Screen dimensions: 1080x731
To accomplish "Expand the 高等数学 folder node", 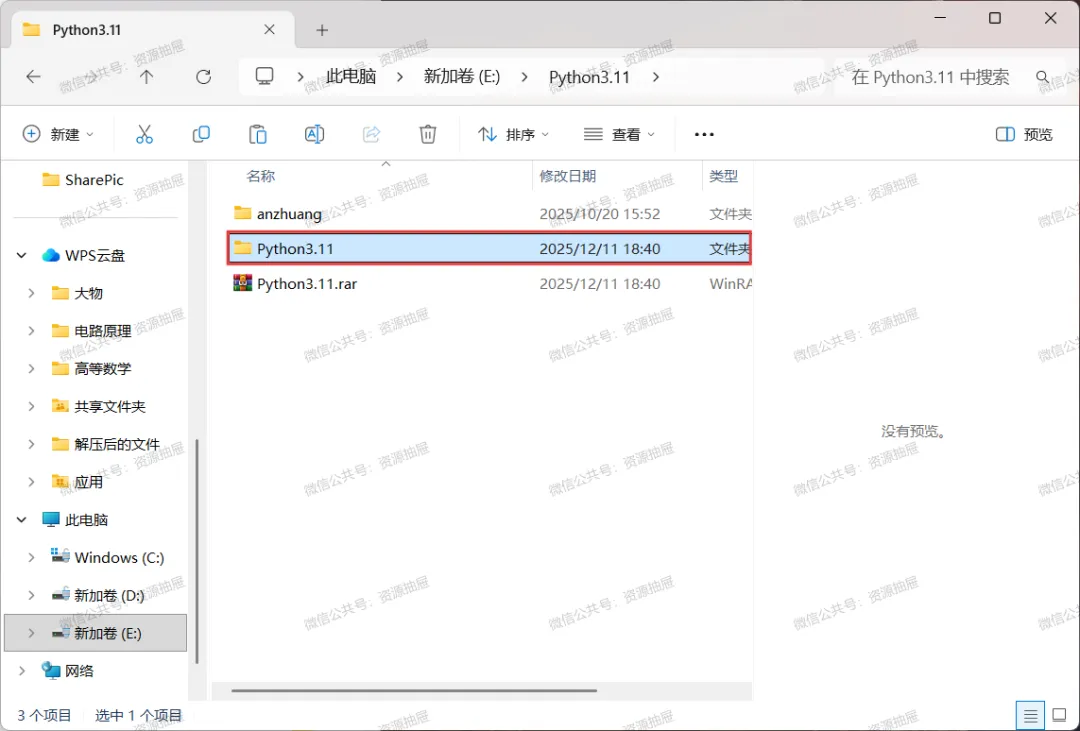I will (31, 369).
